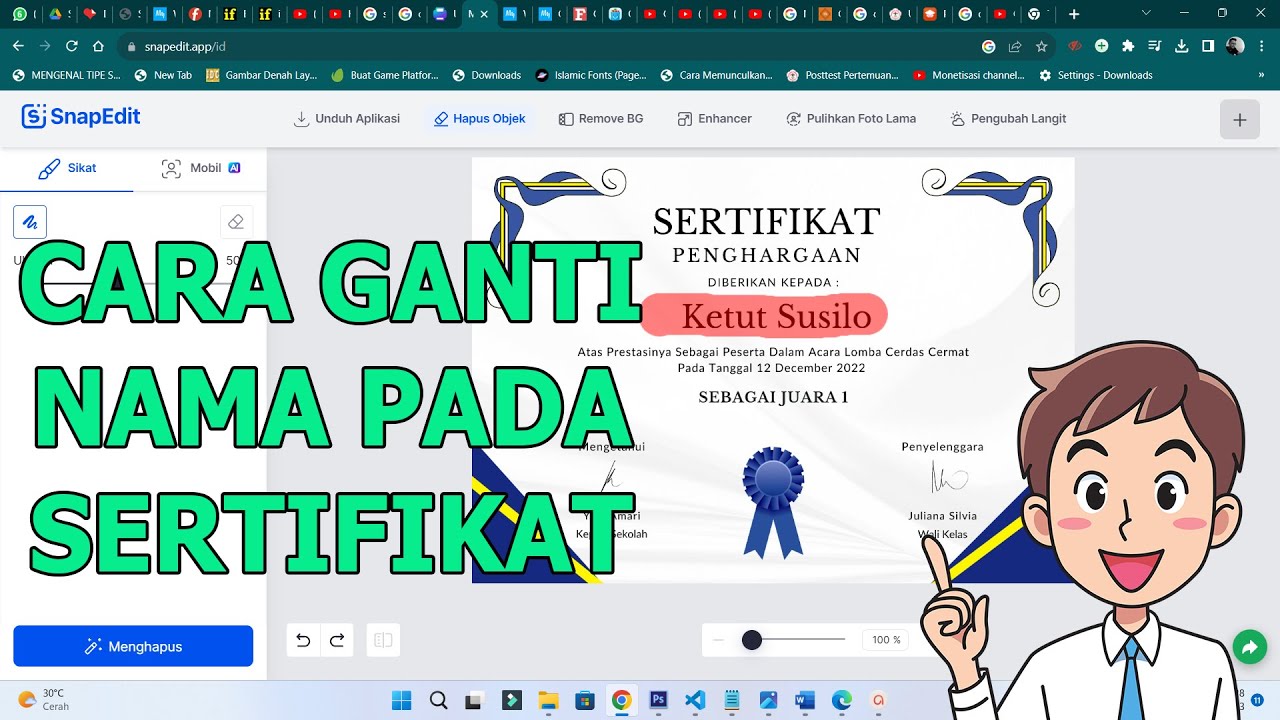1280x720 pixels.
Task: Undo the last brush stroke
Action: pyautogui.click(x=304, y=640)
